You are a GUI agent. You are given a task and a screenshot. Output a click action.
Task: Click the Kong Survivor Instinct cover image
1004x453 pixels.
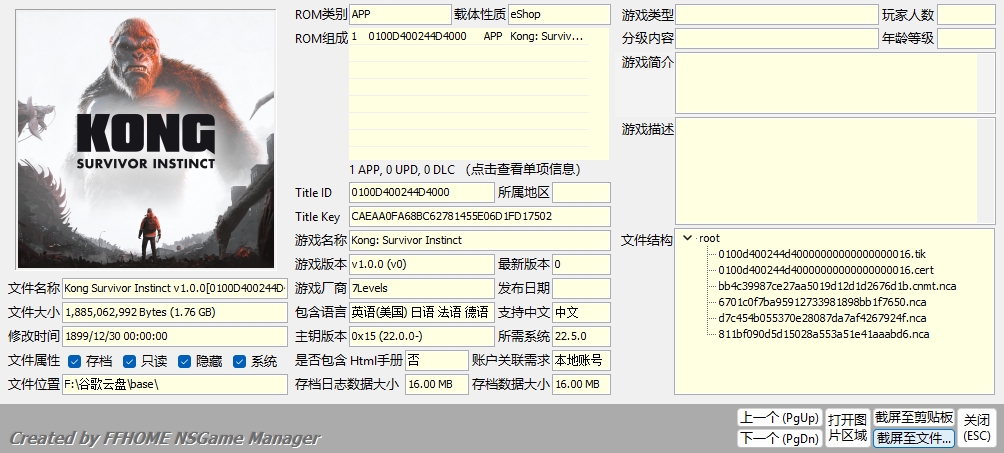(146, 139)
